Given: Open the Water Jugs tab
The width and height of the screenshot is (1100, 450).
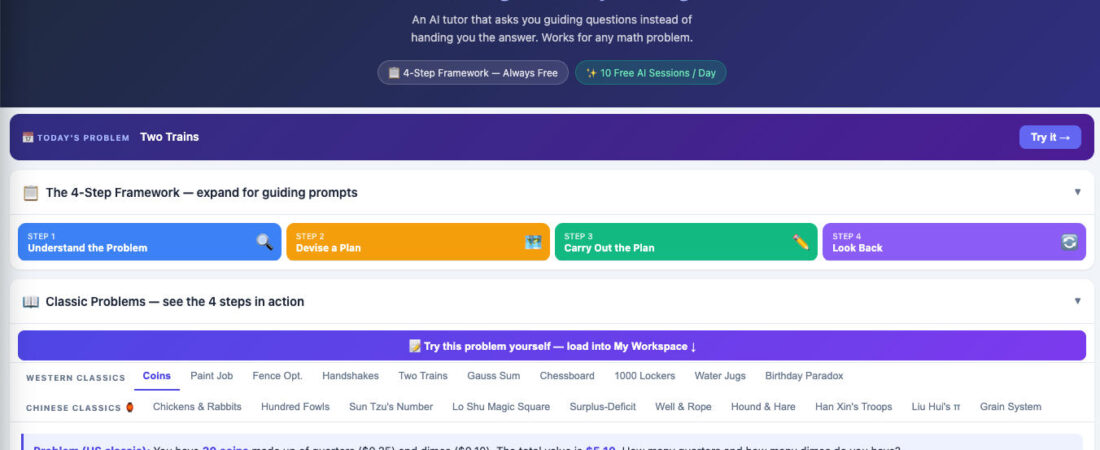Looking at the screenshot, I should click(x=720, y=376).
